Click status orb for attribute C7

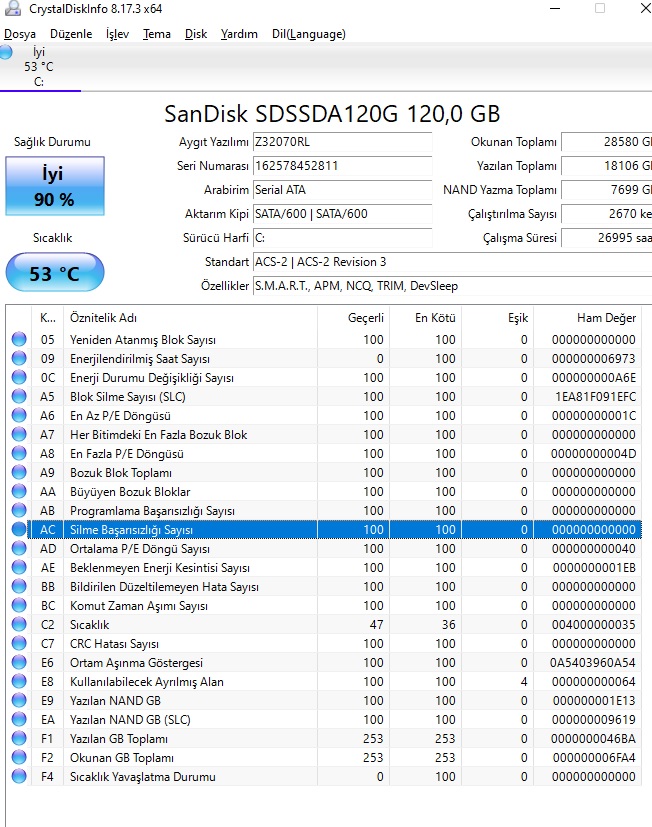point(19,643)
